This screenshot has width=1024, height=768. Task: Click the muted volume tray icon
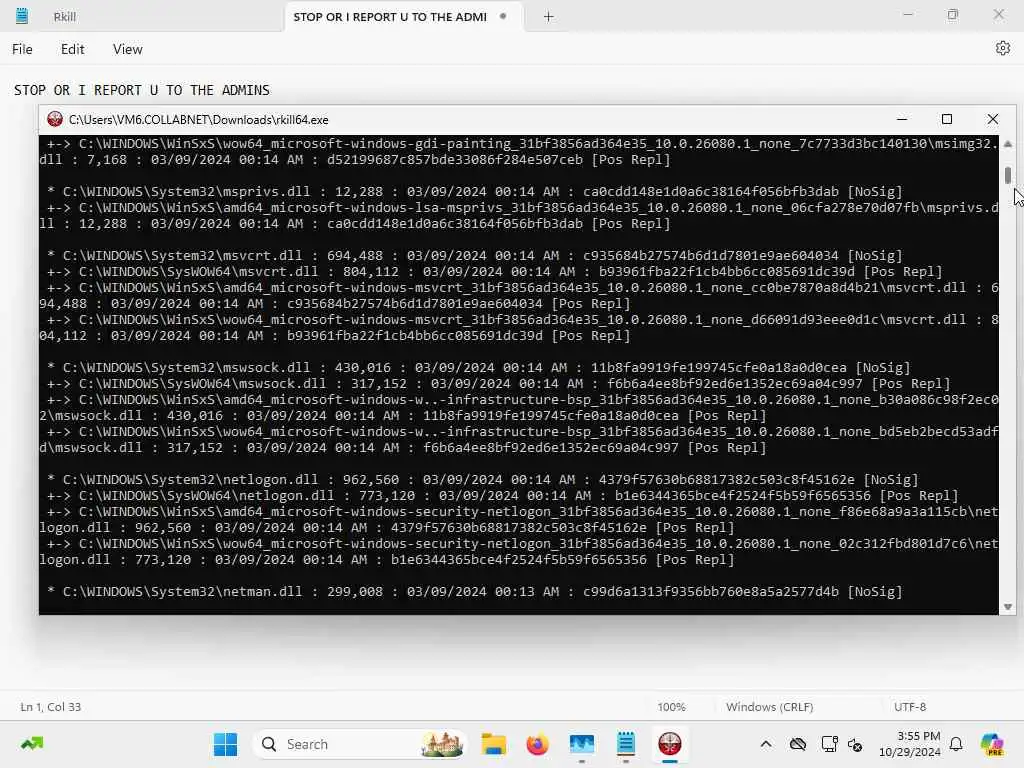(x=855, y=744)
